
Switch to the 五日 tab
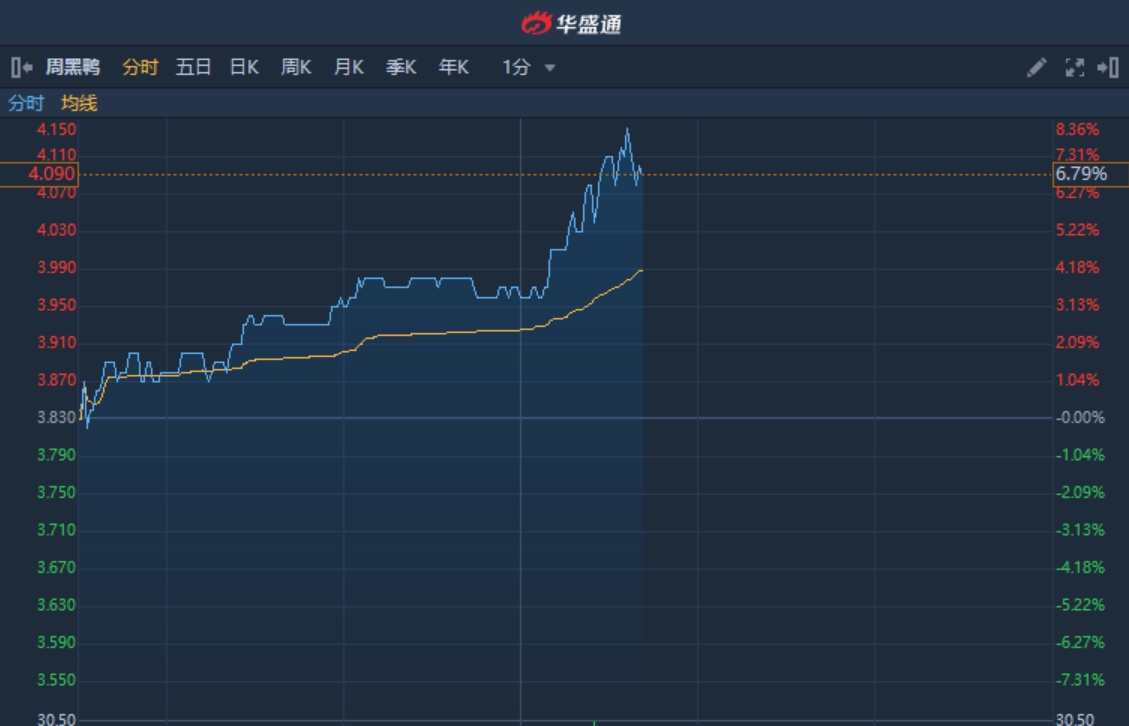[193, 67]
